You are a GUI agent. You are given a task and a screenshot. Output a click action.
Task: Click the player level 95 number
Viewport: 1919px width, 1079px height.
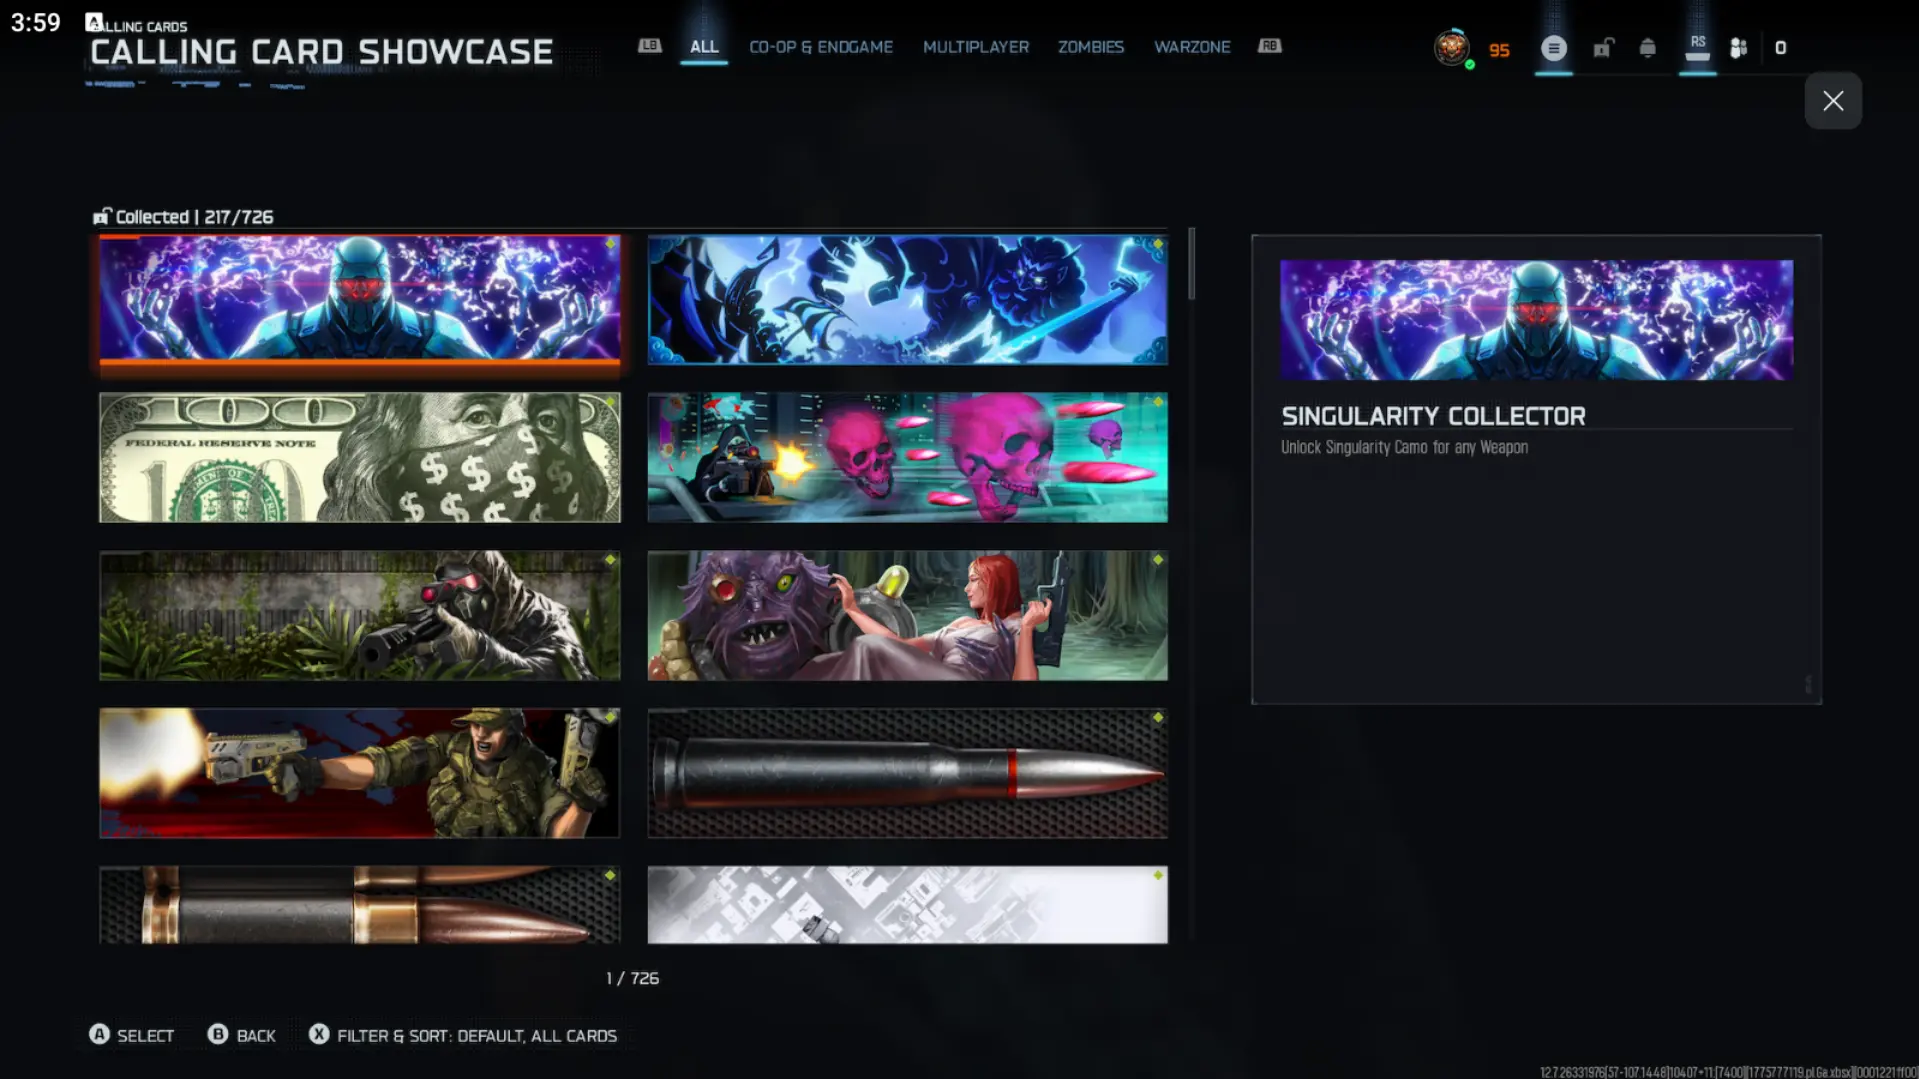pyautogui.click(x=1499, y=50)
